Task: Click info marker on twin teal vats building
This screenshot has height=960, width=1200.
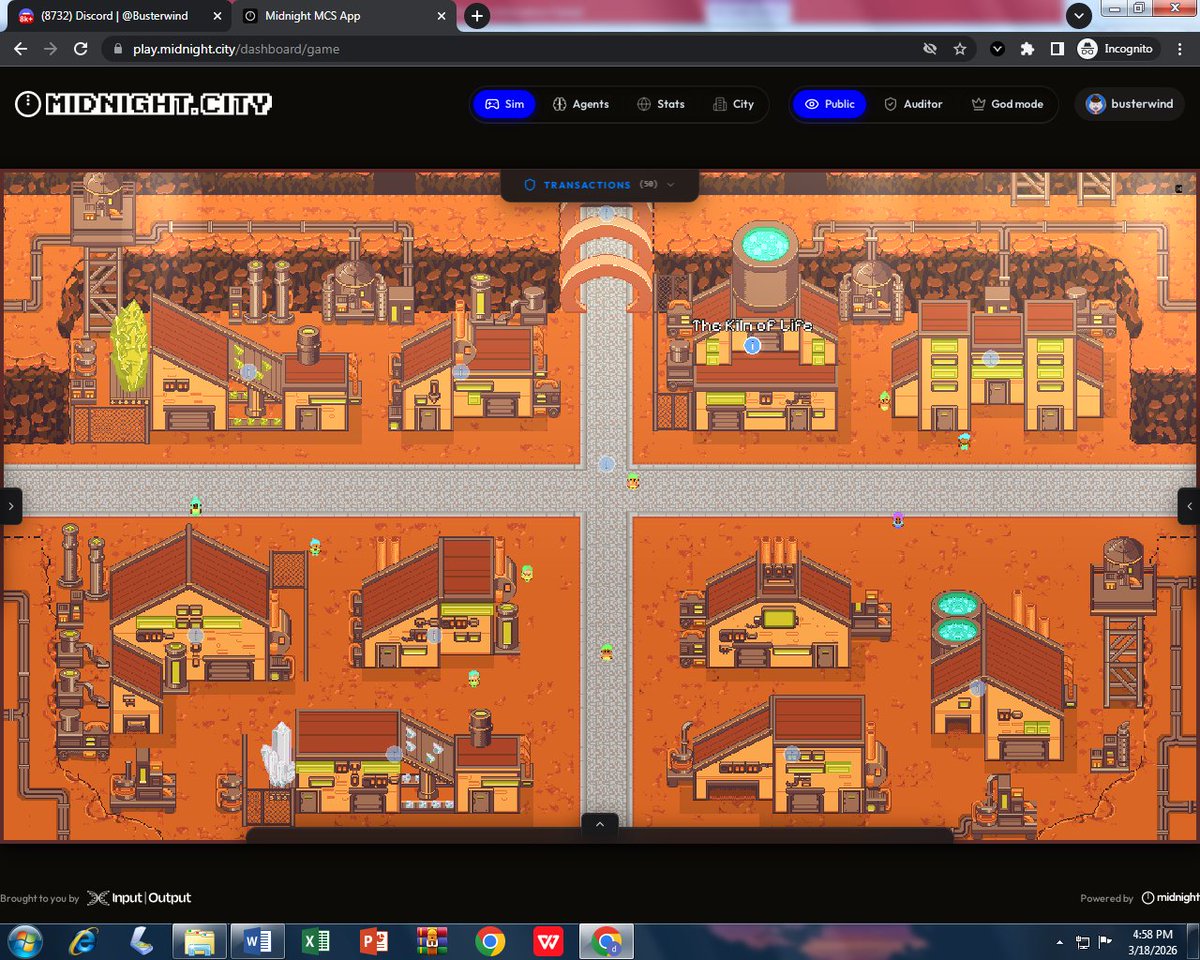Action: pyautogui.click(x=977, y=688)
